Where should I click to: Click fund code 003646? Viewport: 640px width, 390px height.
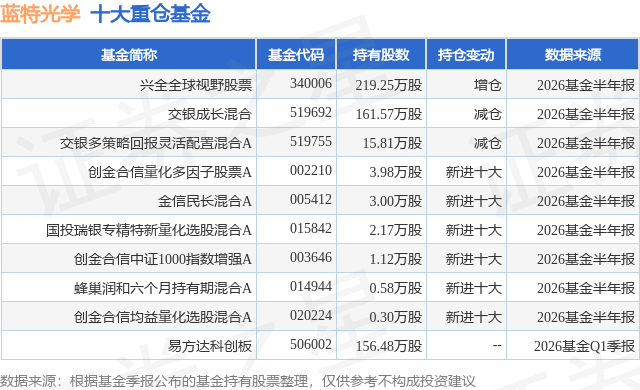click(311, 257)
